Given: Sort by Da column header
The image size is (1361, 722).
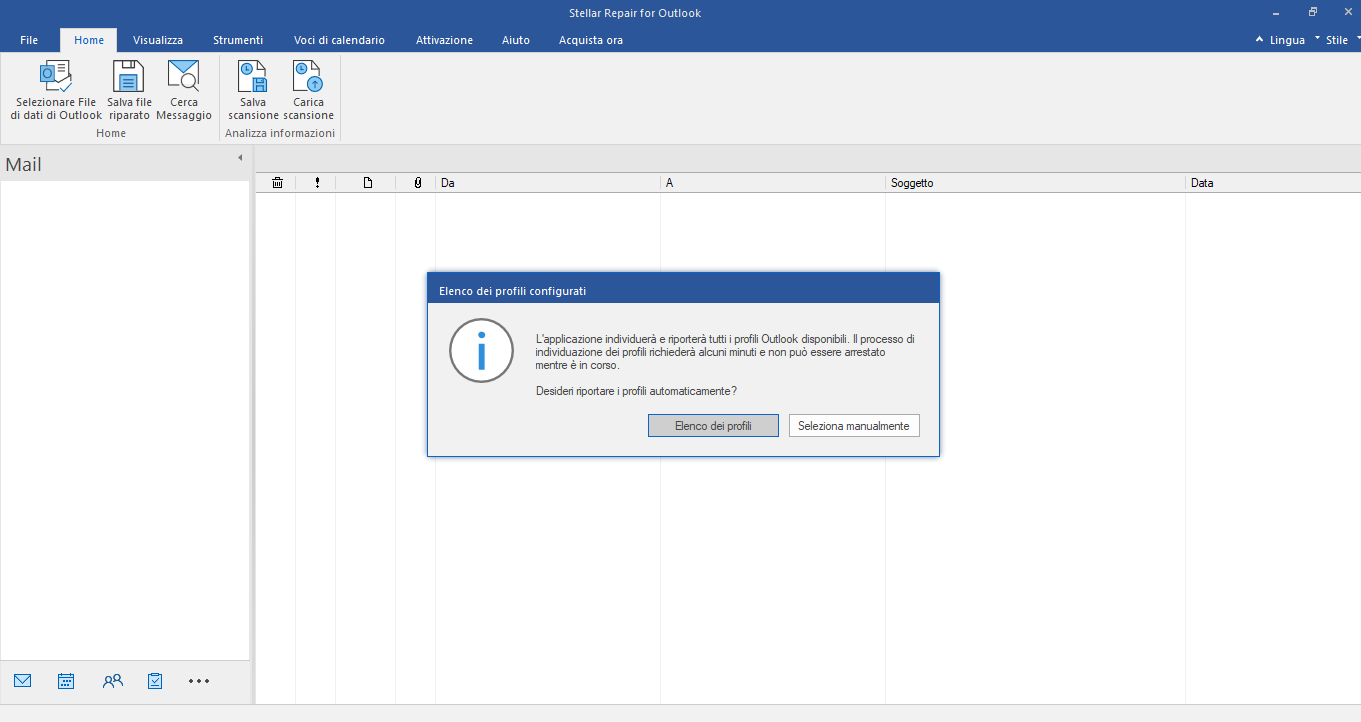Looking at the screenshot, I should [x=548, y=183].
